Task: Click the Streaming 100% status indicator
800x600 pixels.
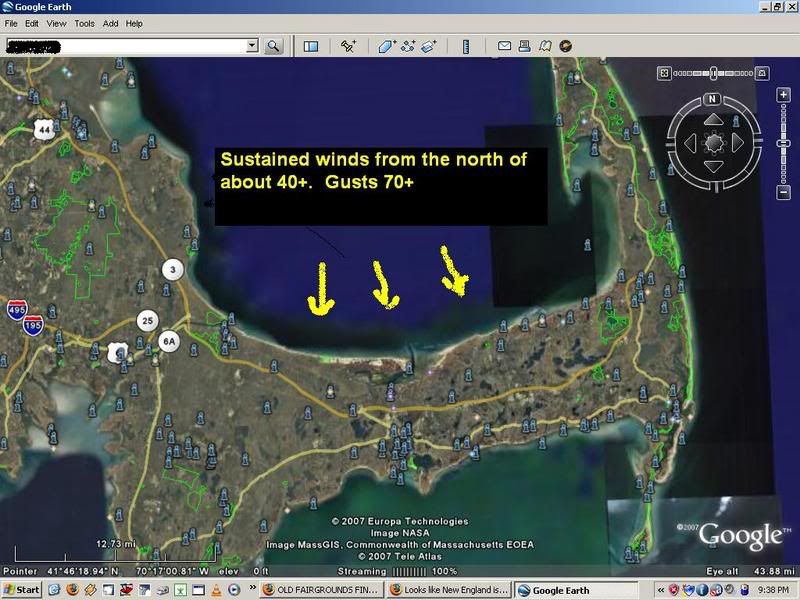Action: pyautogui.click(x=397, y=571)
